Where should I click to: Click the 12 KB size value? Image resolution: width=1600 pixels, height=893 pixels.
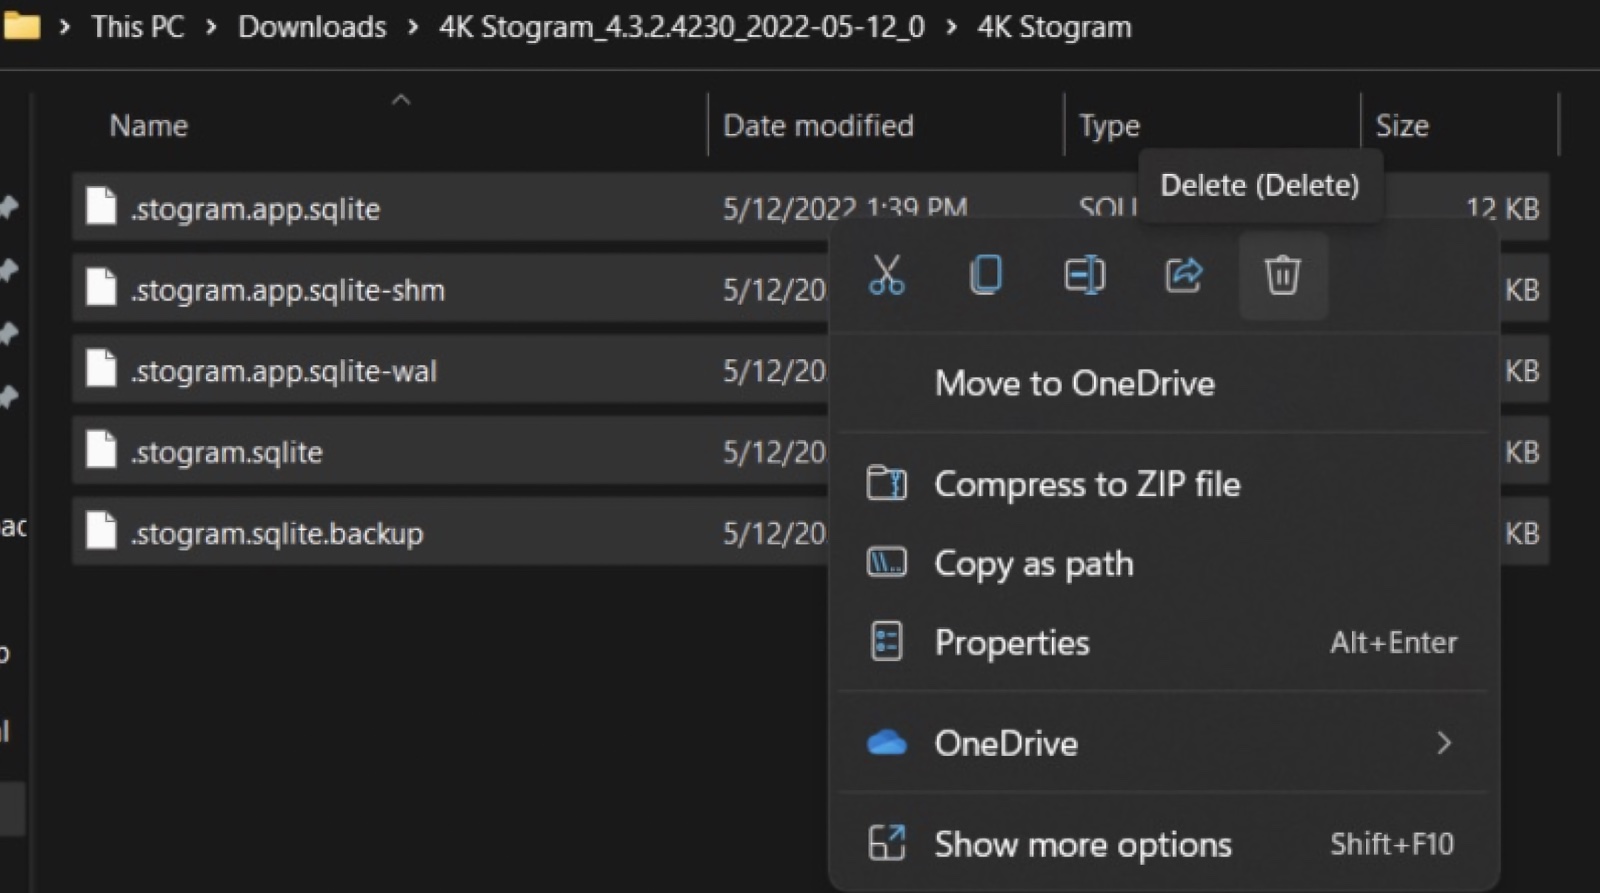tap(1502, 208)
